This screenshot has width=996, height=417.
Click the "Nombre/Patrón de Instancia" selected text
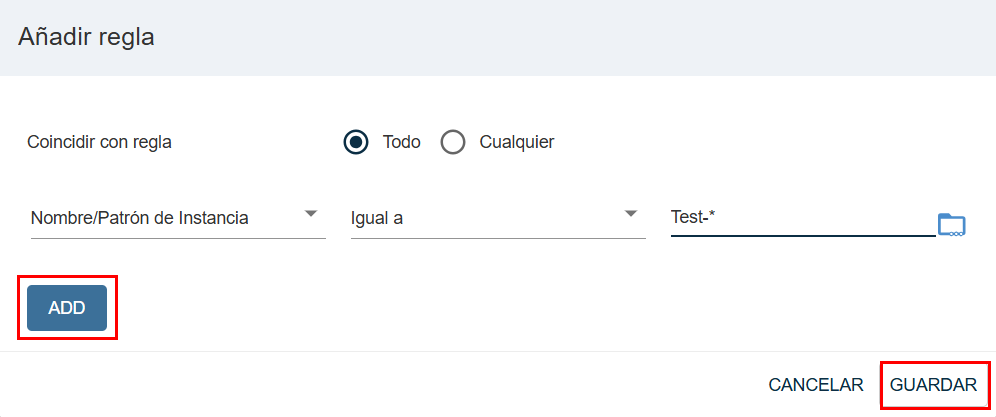(x=140, y=218)
